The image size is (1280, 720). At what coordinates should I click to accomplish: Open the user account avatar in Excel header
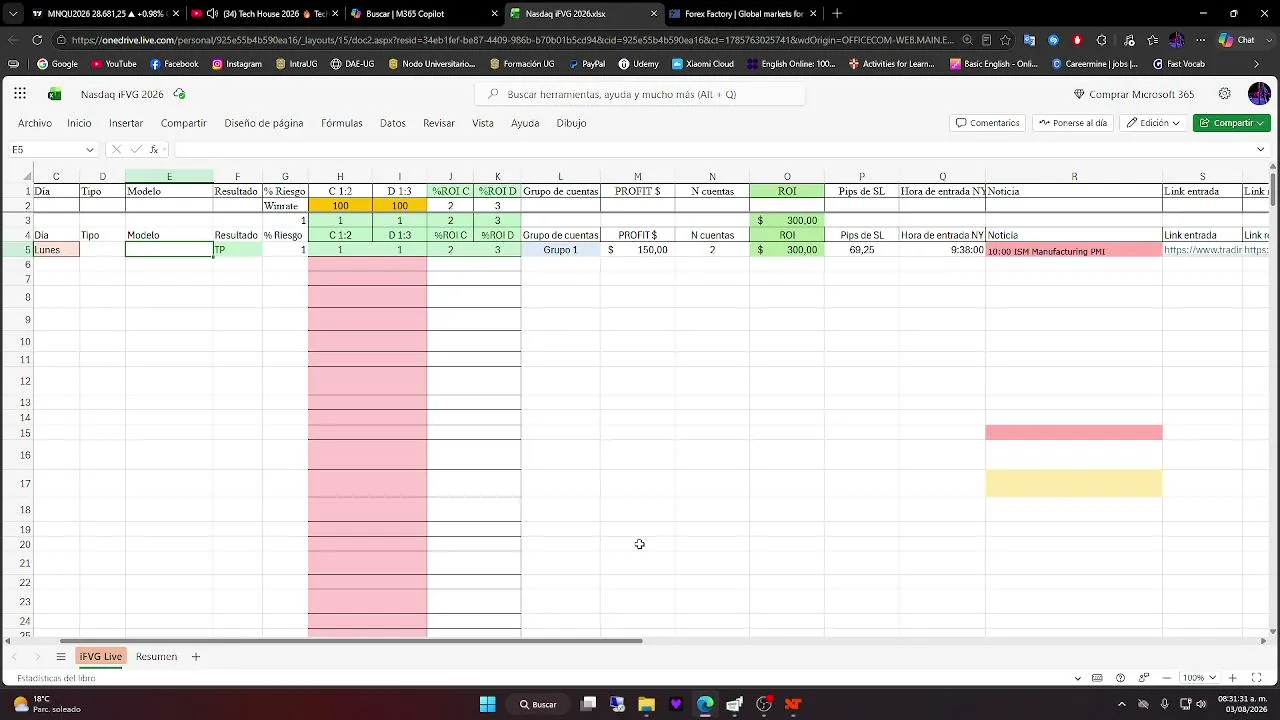click(x=1259, y=94)
